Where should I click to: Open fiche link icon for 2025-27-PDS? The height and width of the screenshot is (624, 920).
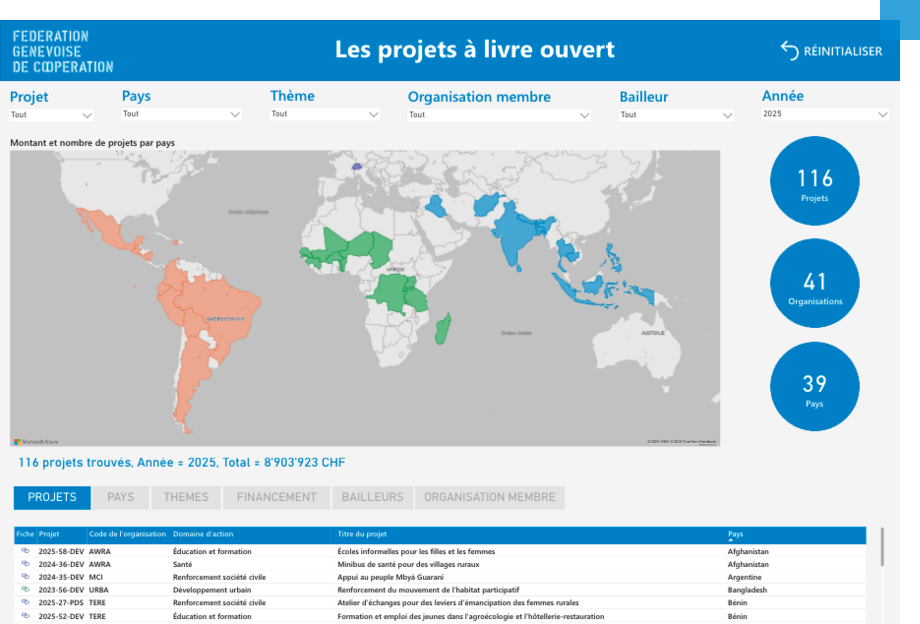(25, 603)
